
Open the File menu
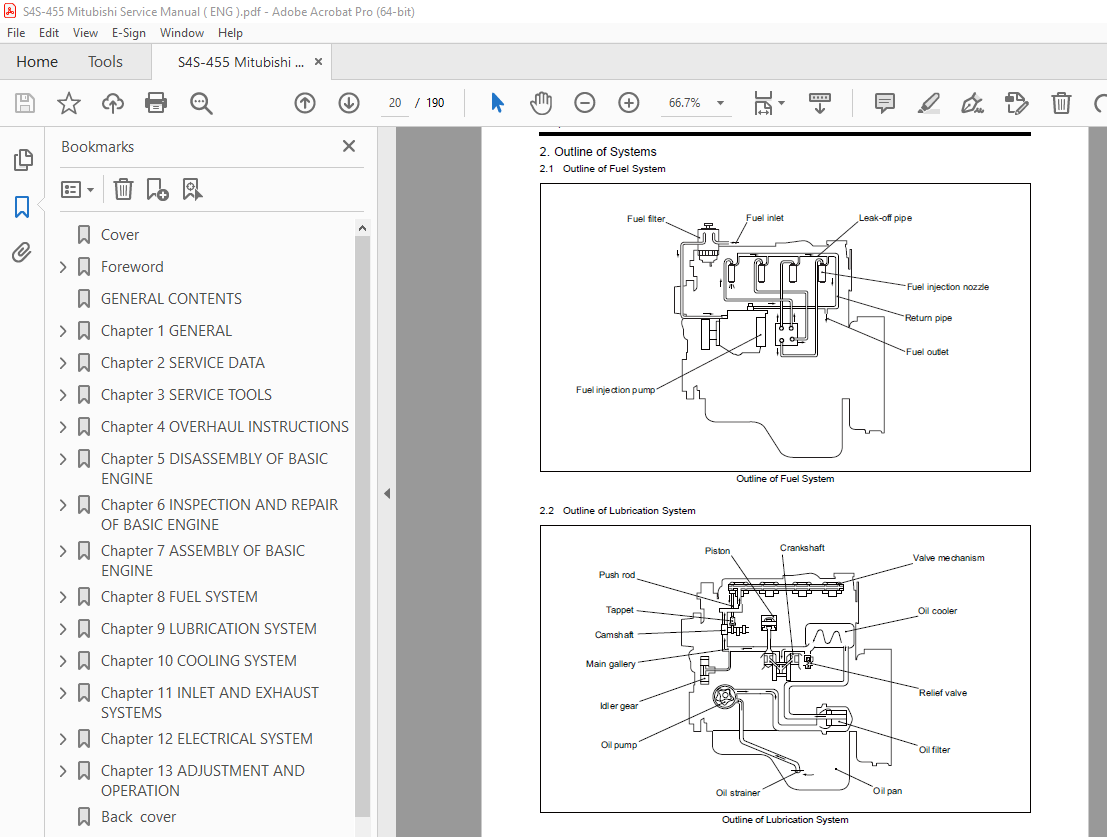pos(16,32)
